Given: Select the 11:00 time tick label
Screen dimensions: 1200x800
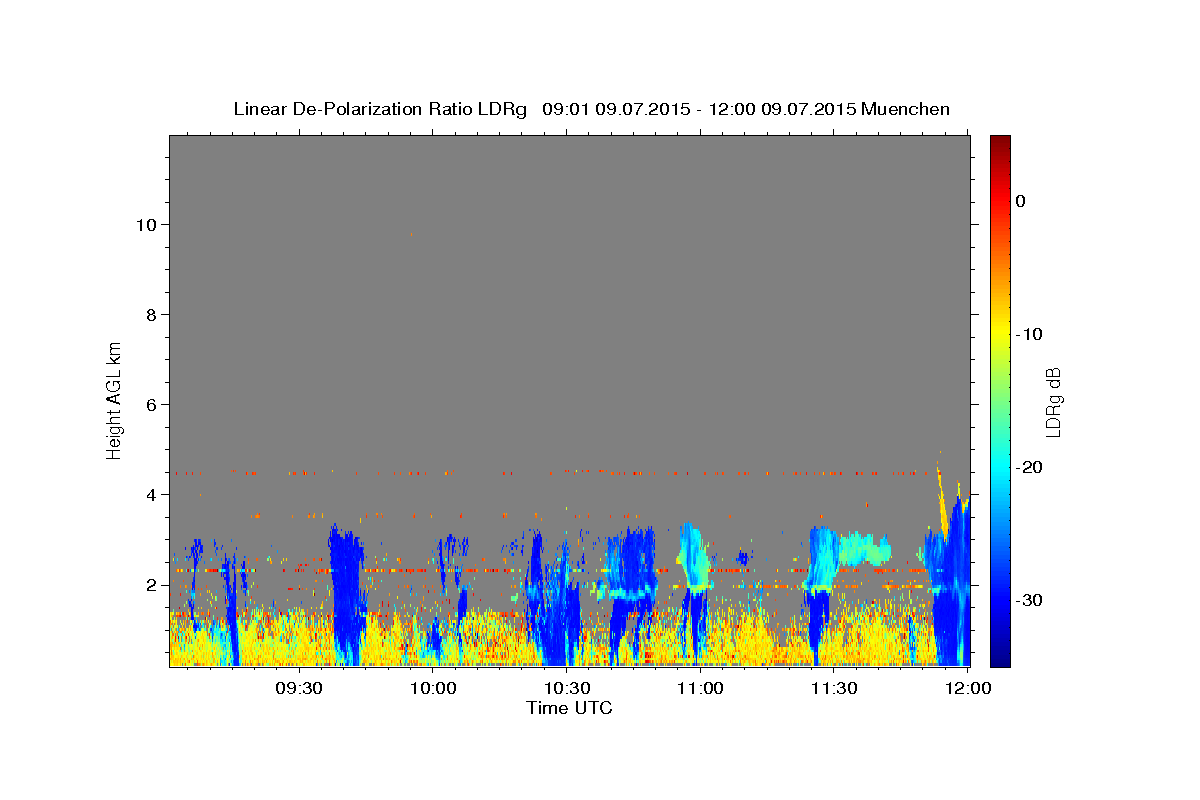Looking at the screenshot, I should pyautogui.click(x=700, y=689).
